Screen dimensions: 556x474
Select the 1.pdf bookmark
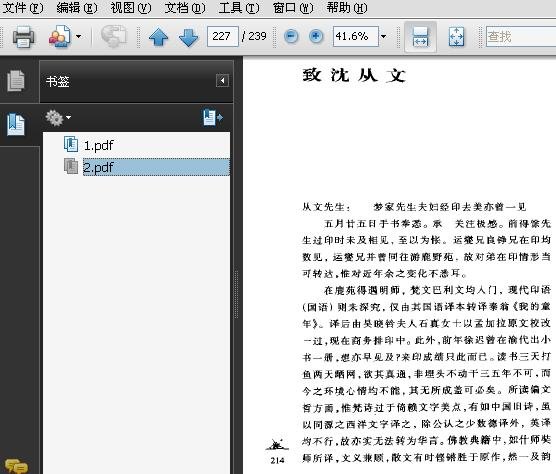click(99, 145)
